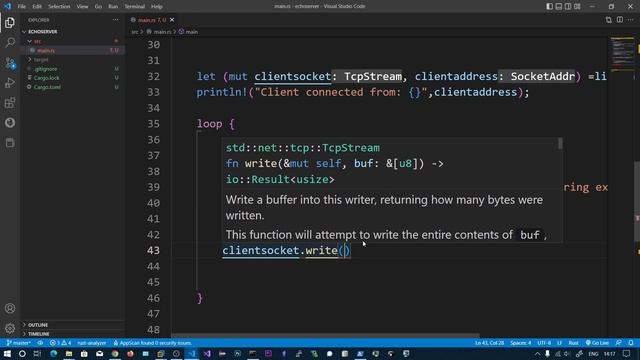Open Microsoft Edge from taskbar
This screenshot has height=360, width=640.
click(53, 353)
